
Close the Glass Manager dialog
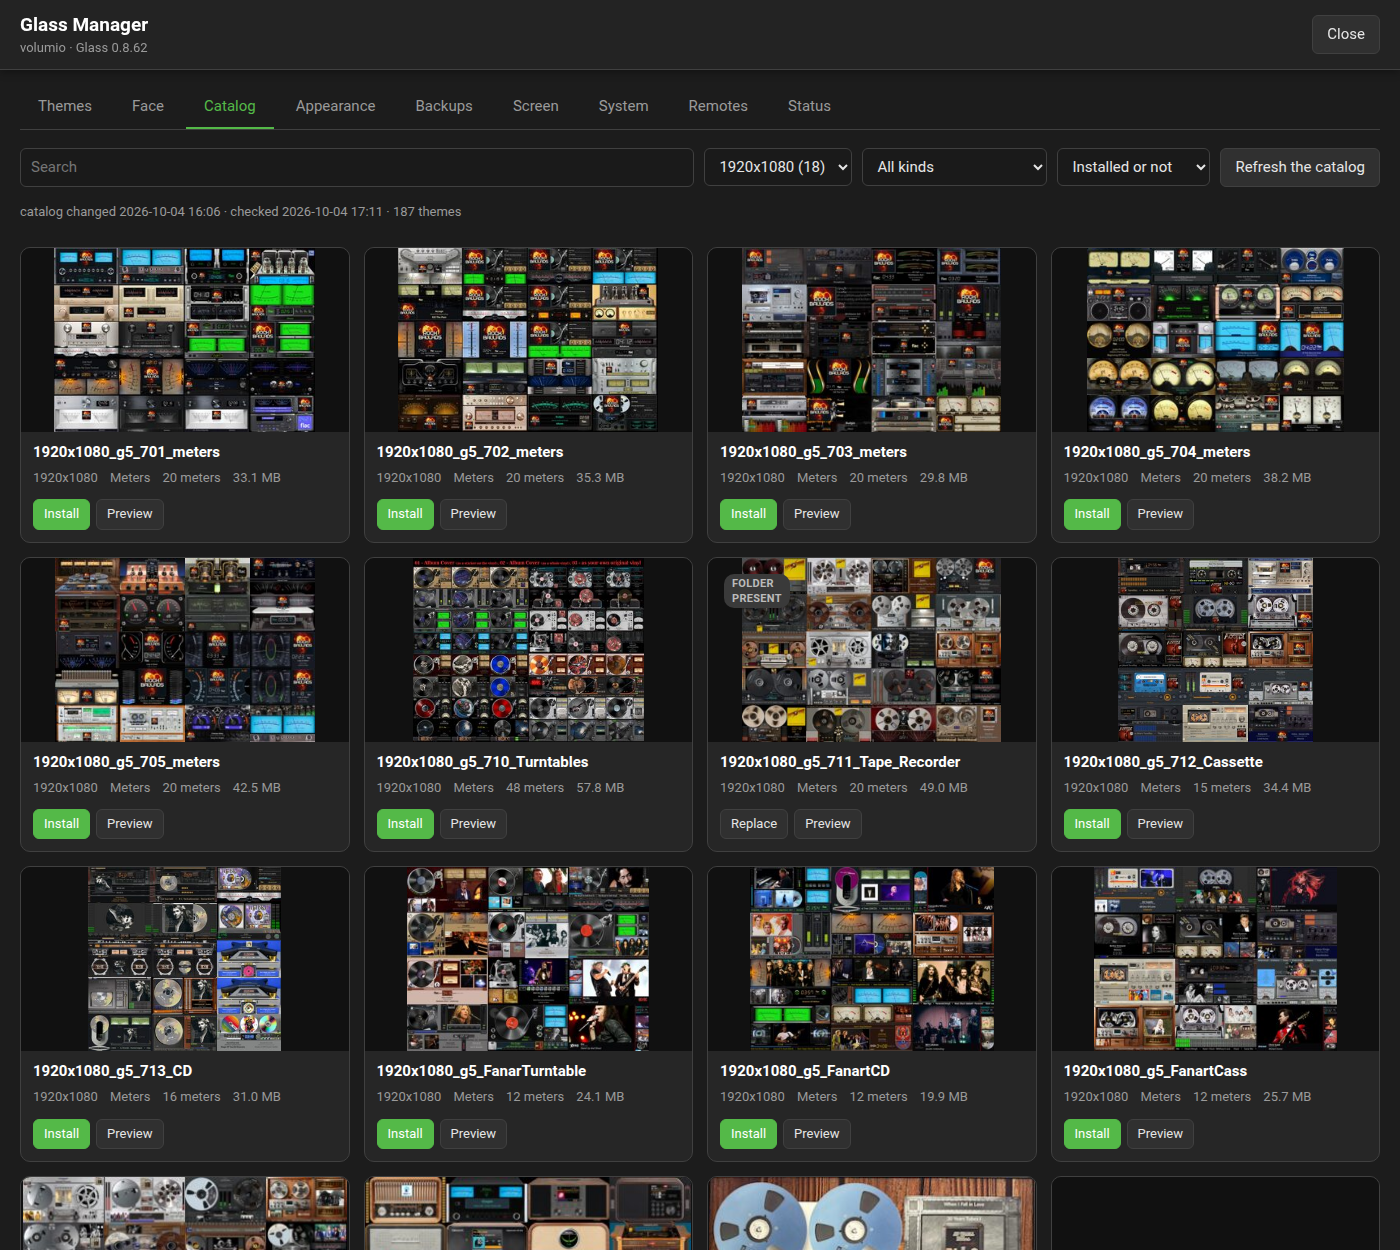pos(1346,34)
